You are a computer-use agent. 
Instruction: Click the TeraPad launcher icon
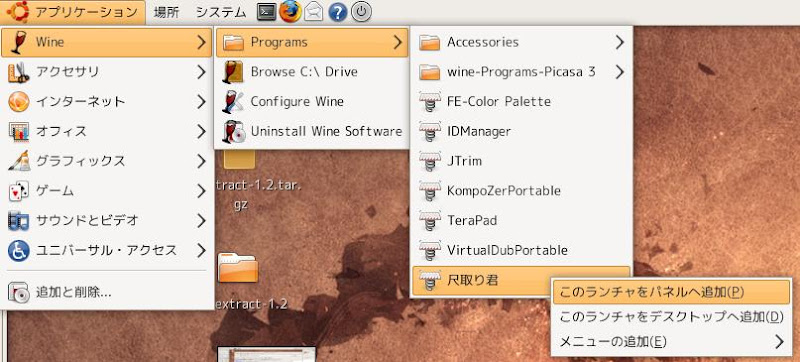(430, 221)
